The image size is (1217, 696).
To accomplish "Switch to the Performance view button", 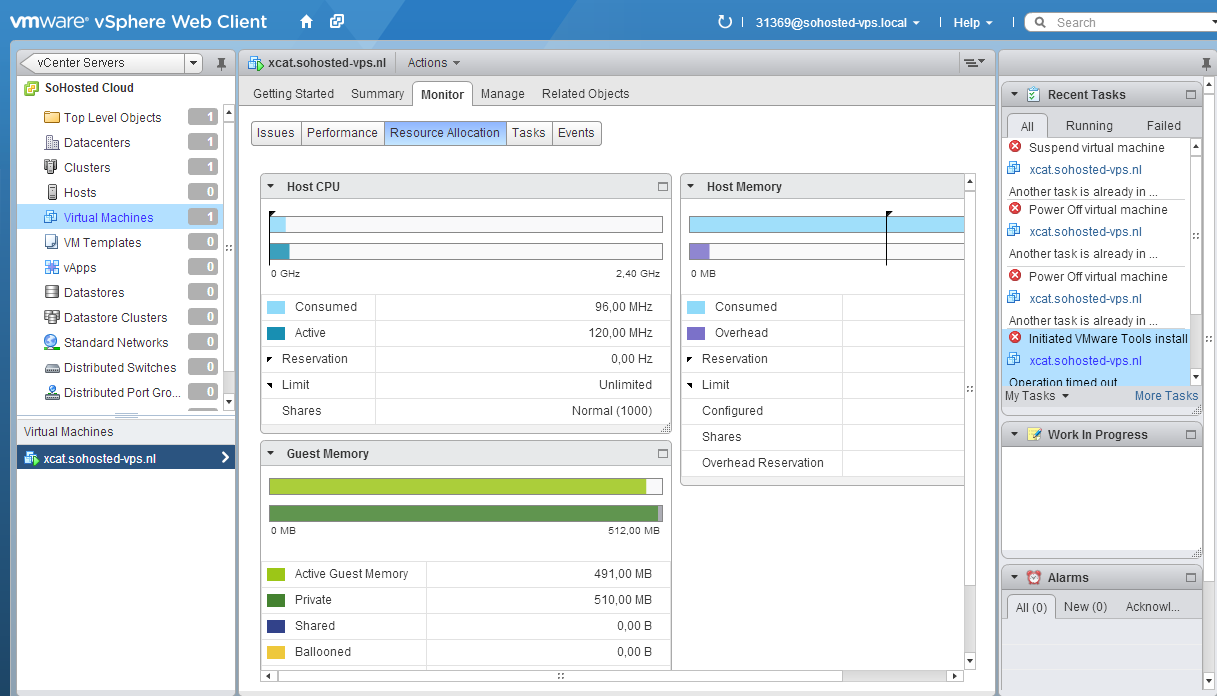I will tap(342, 133).
